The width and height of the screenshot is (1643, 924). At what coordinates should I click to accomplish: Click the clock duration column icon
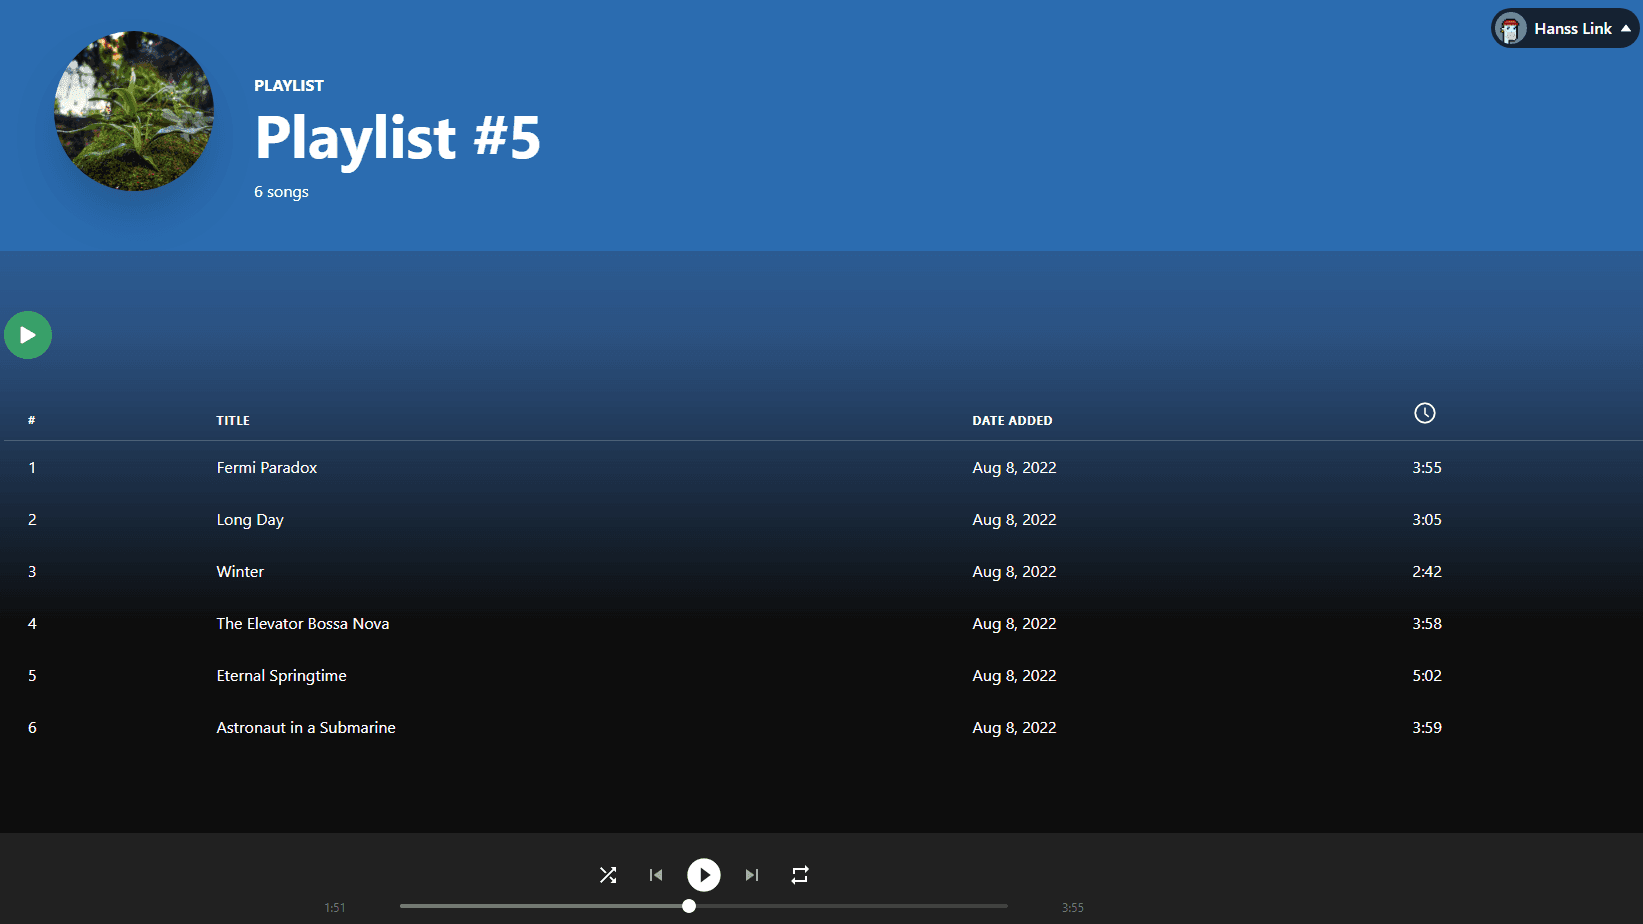pos(1424,413)
